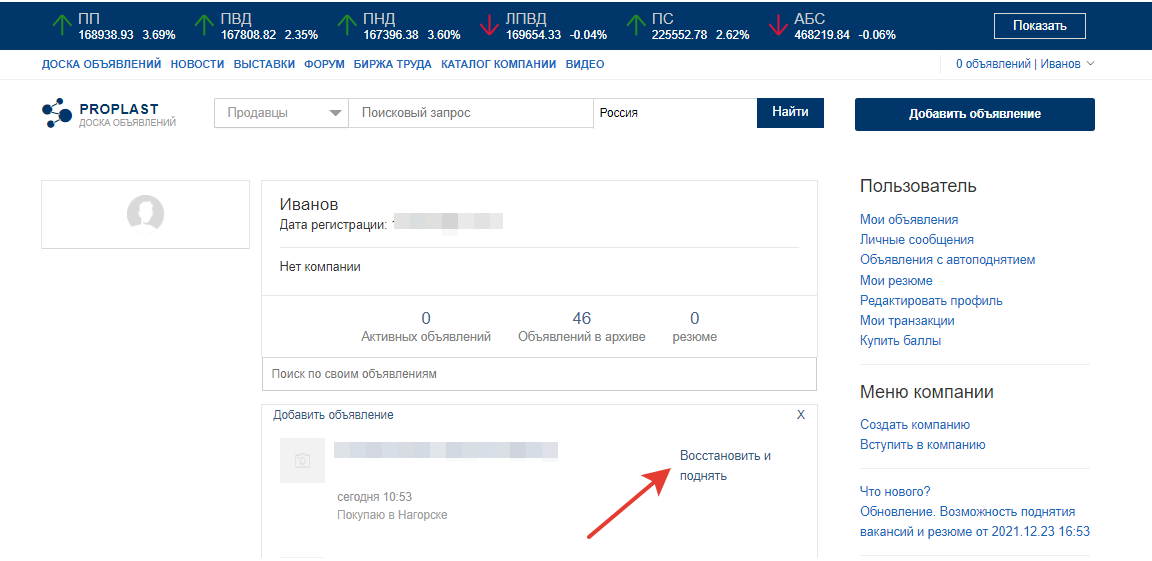Click Создать компанию link
1152x561 pixels.
click(x=915, y=424)
